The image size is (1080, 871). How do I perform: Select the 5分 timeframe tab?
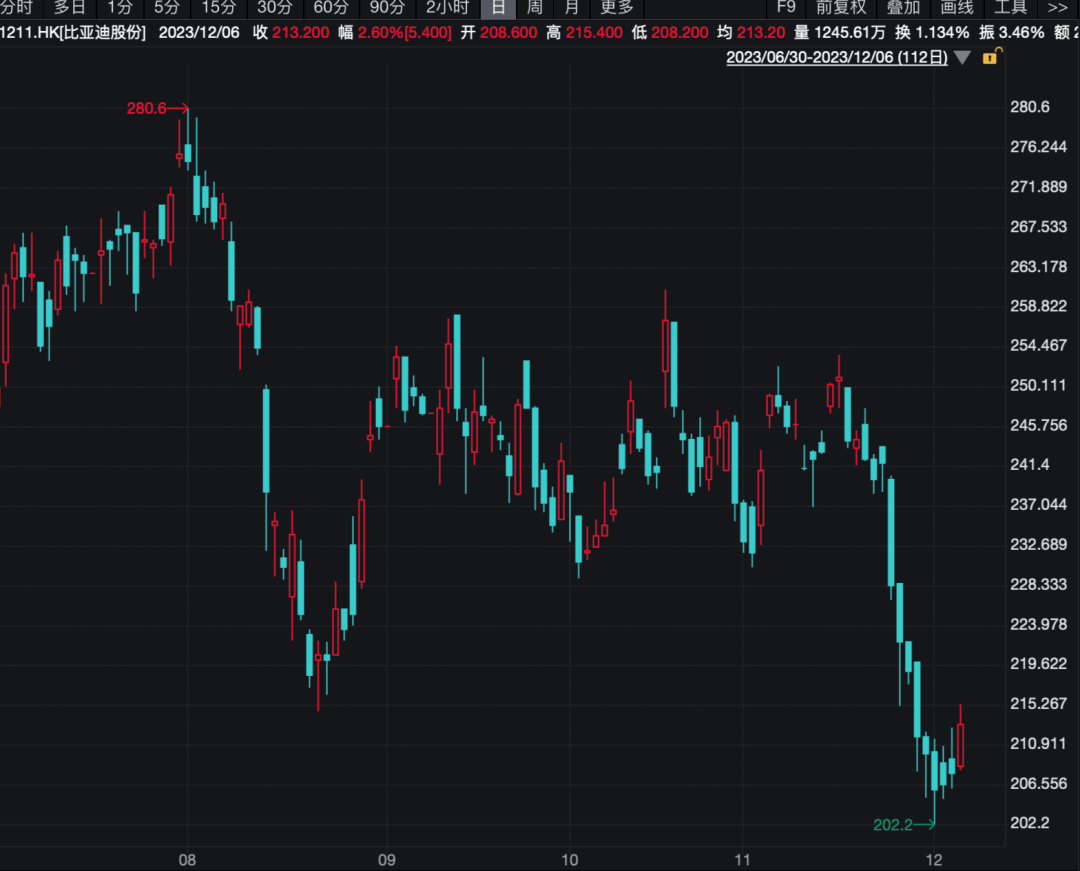166,8
